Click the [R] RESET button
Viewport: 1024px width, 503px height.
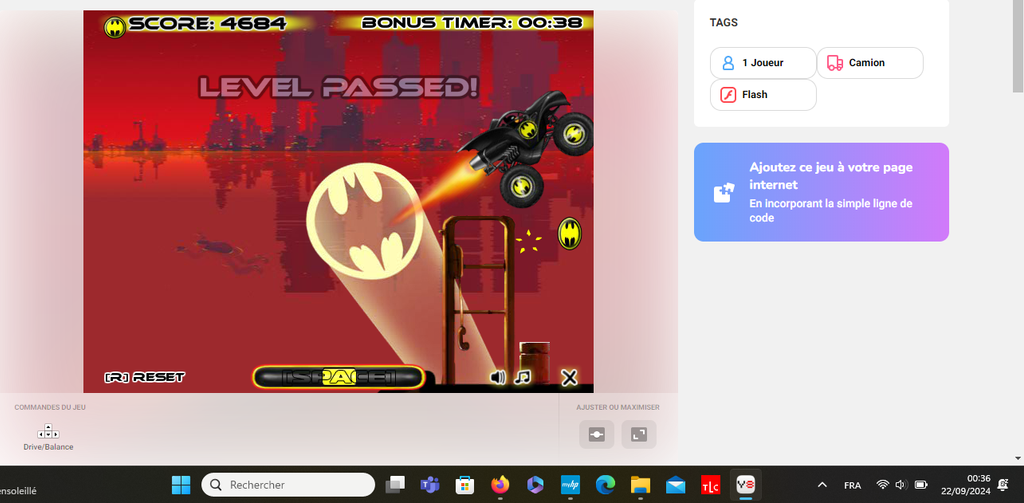pos(144,377)
